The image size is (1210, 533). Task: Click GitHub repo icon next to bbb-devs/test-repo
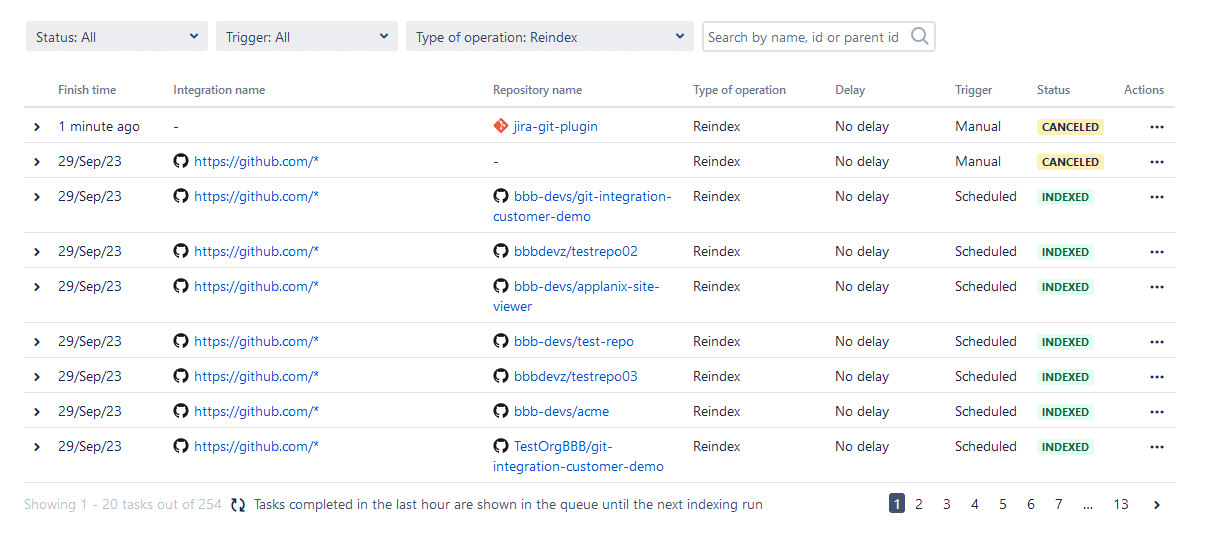coord(501,341)
